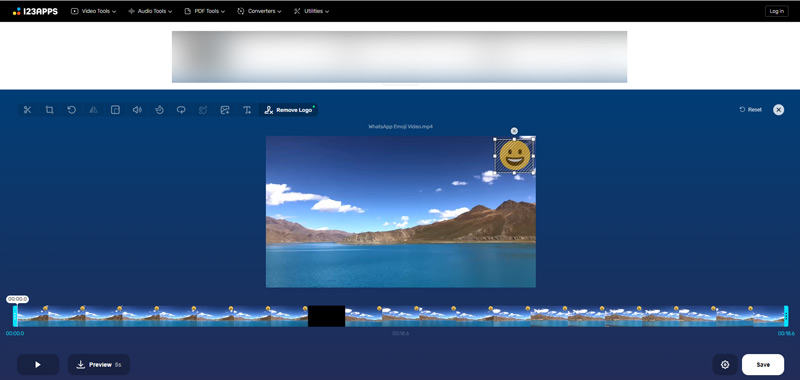Open the Utilities menu
The width and height of the screenshot is (800, 380).
point(311,11)
